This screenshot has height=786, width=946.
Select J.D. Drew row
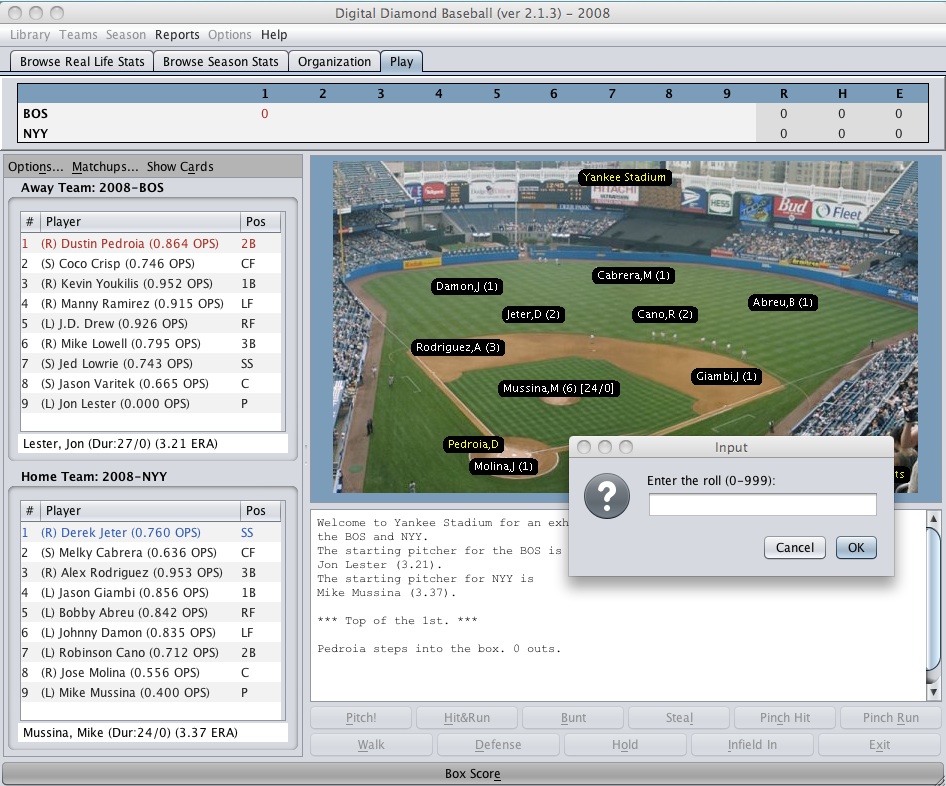[151, 323]
